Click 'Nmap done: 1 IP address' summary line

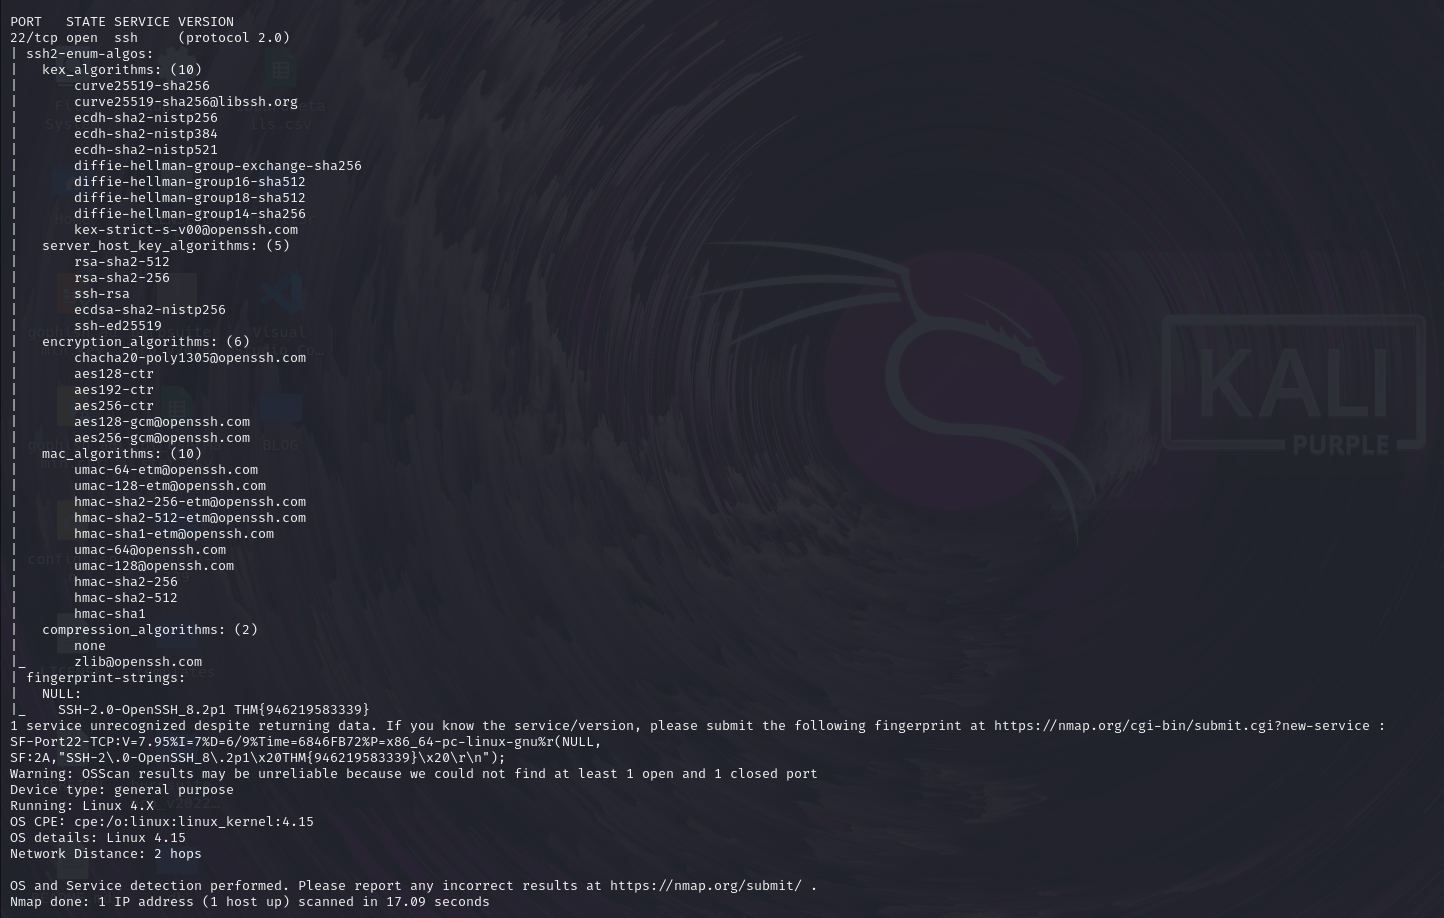[x=250, y=902]
